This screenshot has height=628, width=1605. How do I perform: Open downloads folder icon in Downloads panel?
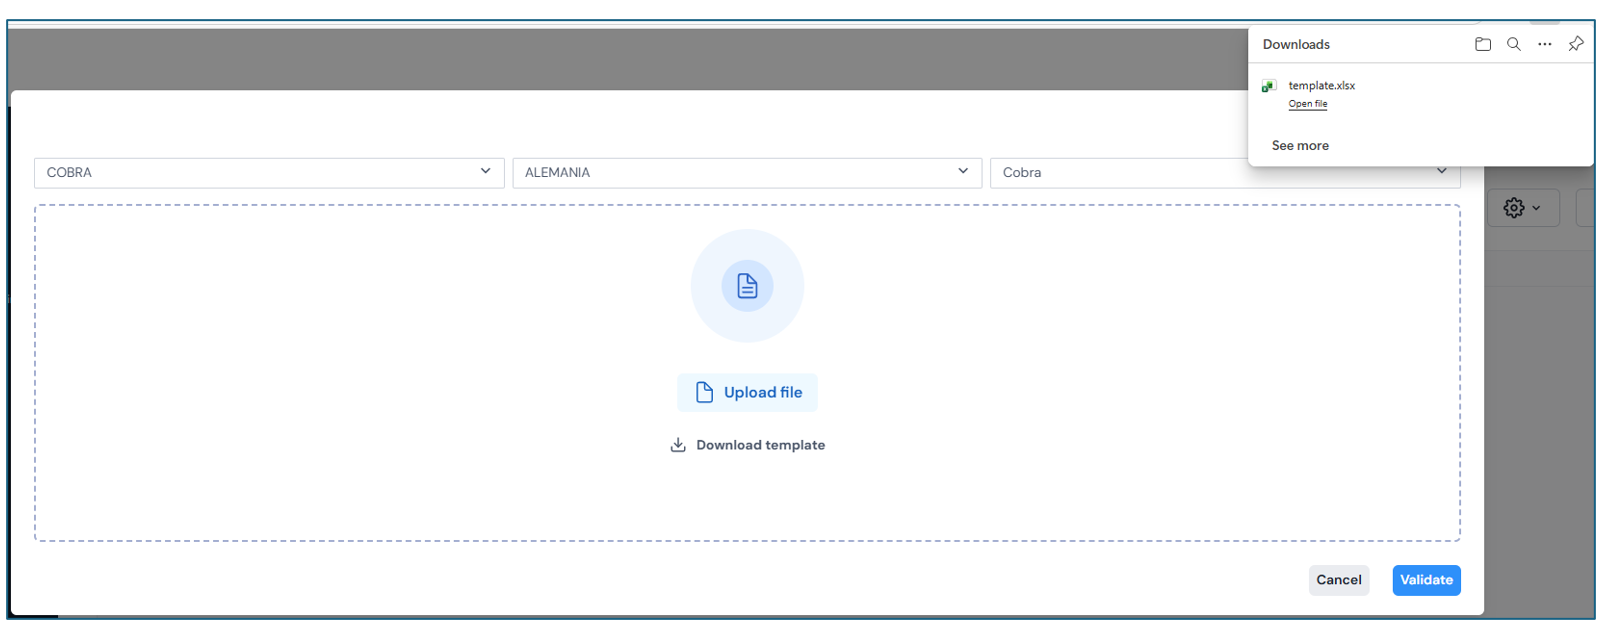(1482, 44)
